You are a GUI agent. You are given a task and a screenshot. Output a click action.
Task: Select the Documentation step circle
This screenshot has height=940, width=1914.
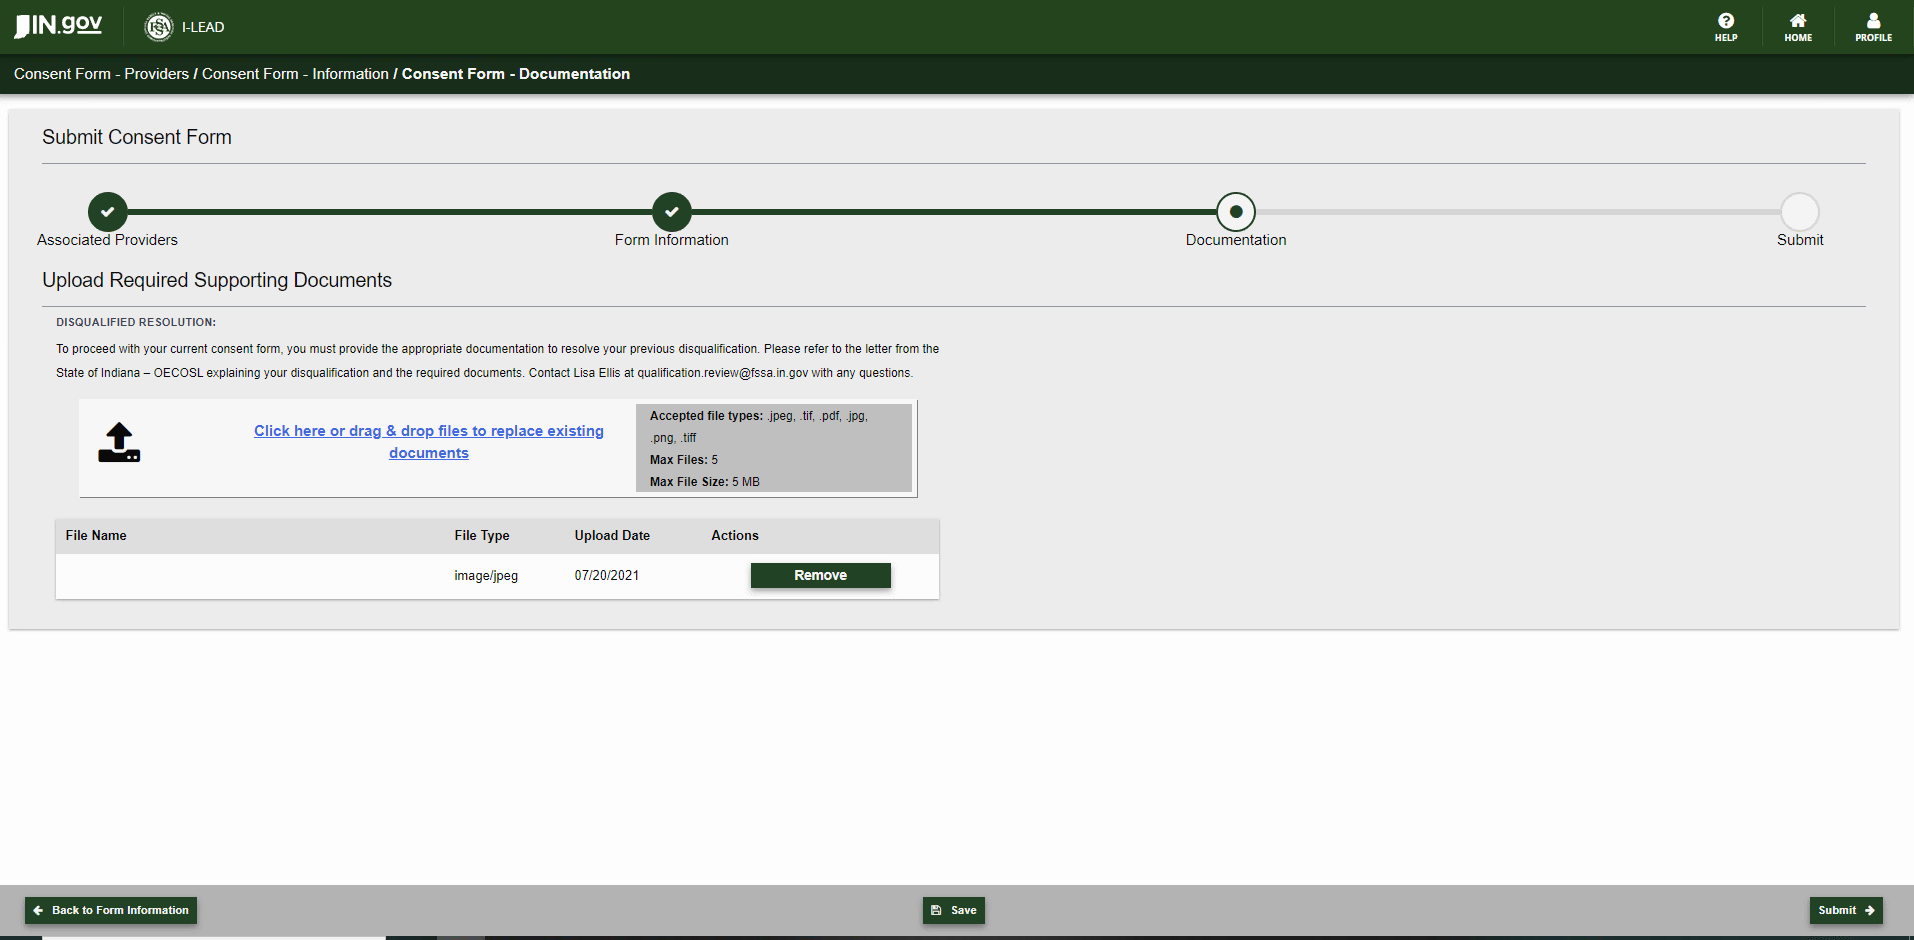[x=1236, y=212]
